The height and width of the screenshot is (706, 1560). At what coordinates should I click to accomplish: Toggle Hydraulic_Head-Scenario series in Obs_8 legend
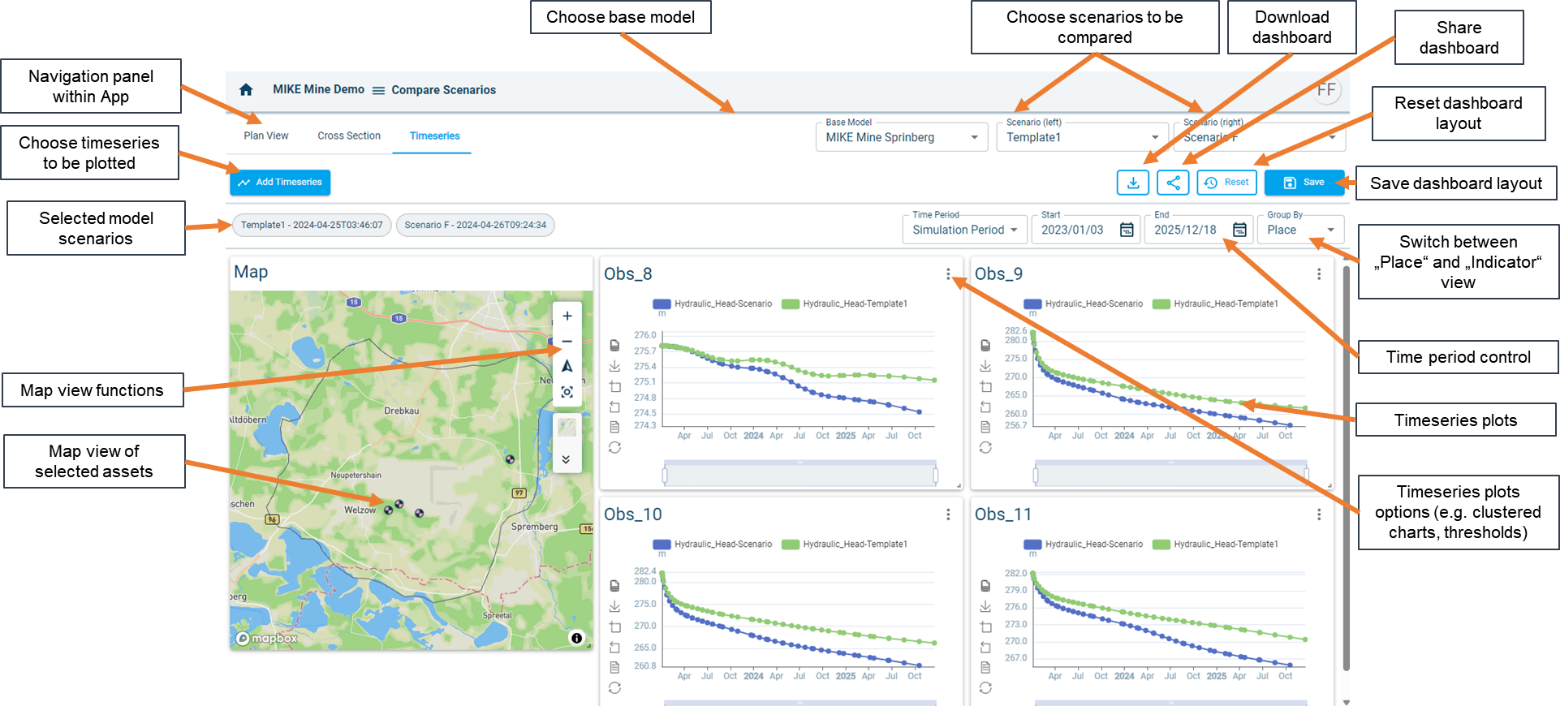pyautogui.click(x=712, y=303)
